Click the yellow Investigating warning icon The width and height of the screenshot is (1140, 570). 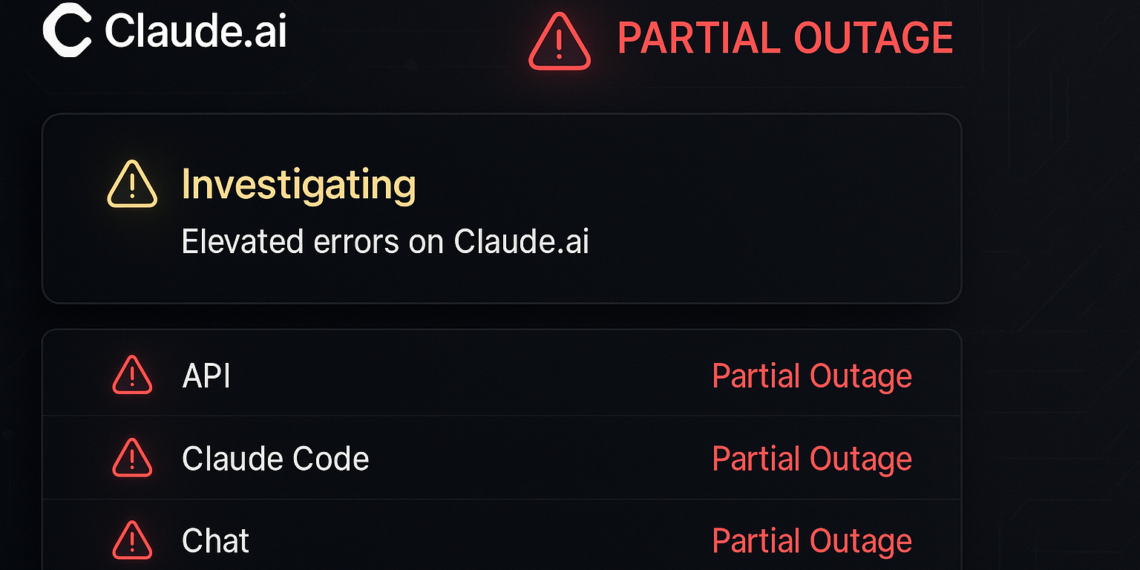[x=132, y=185]
